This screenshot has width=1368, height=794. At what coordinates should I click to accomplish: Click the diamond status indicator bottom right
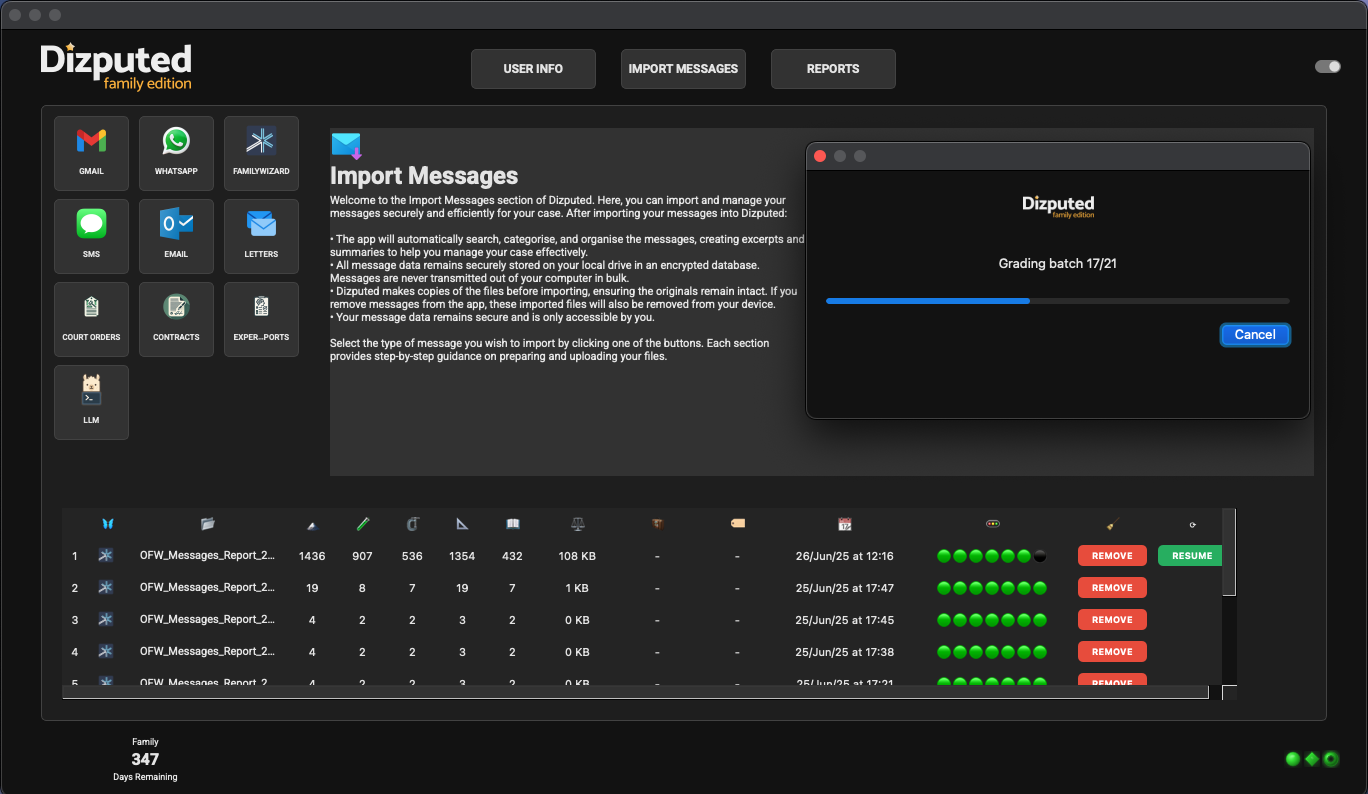pos(1312,759)
